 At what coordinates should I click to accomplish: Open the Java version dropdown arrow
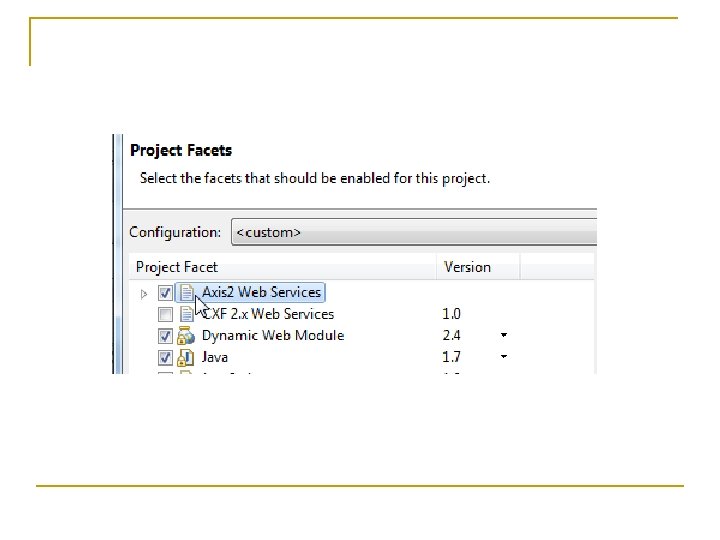click(x=504, y=356)
